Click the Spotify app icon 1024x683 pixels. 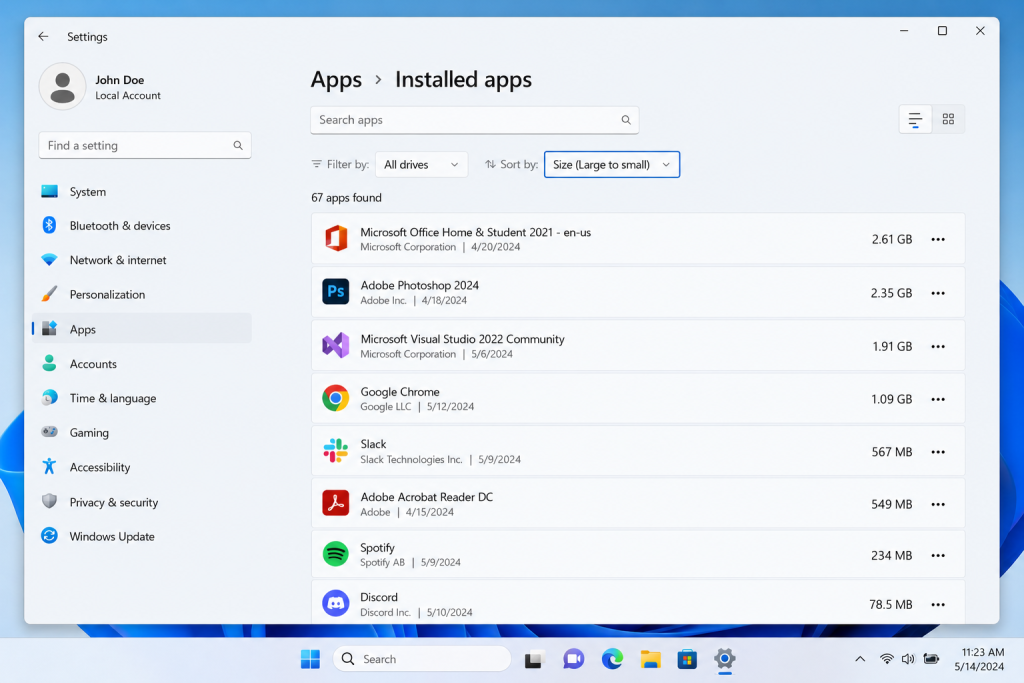pyautogui.click(x=336, y=554)
